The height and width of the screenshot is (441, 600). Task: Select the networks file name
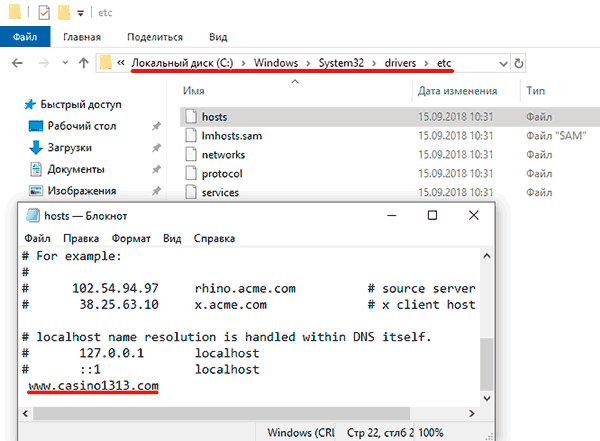[x=223, y=155]
